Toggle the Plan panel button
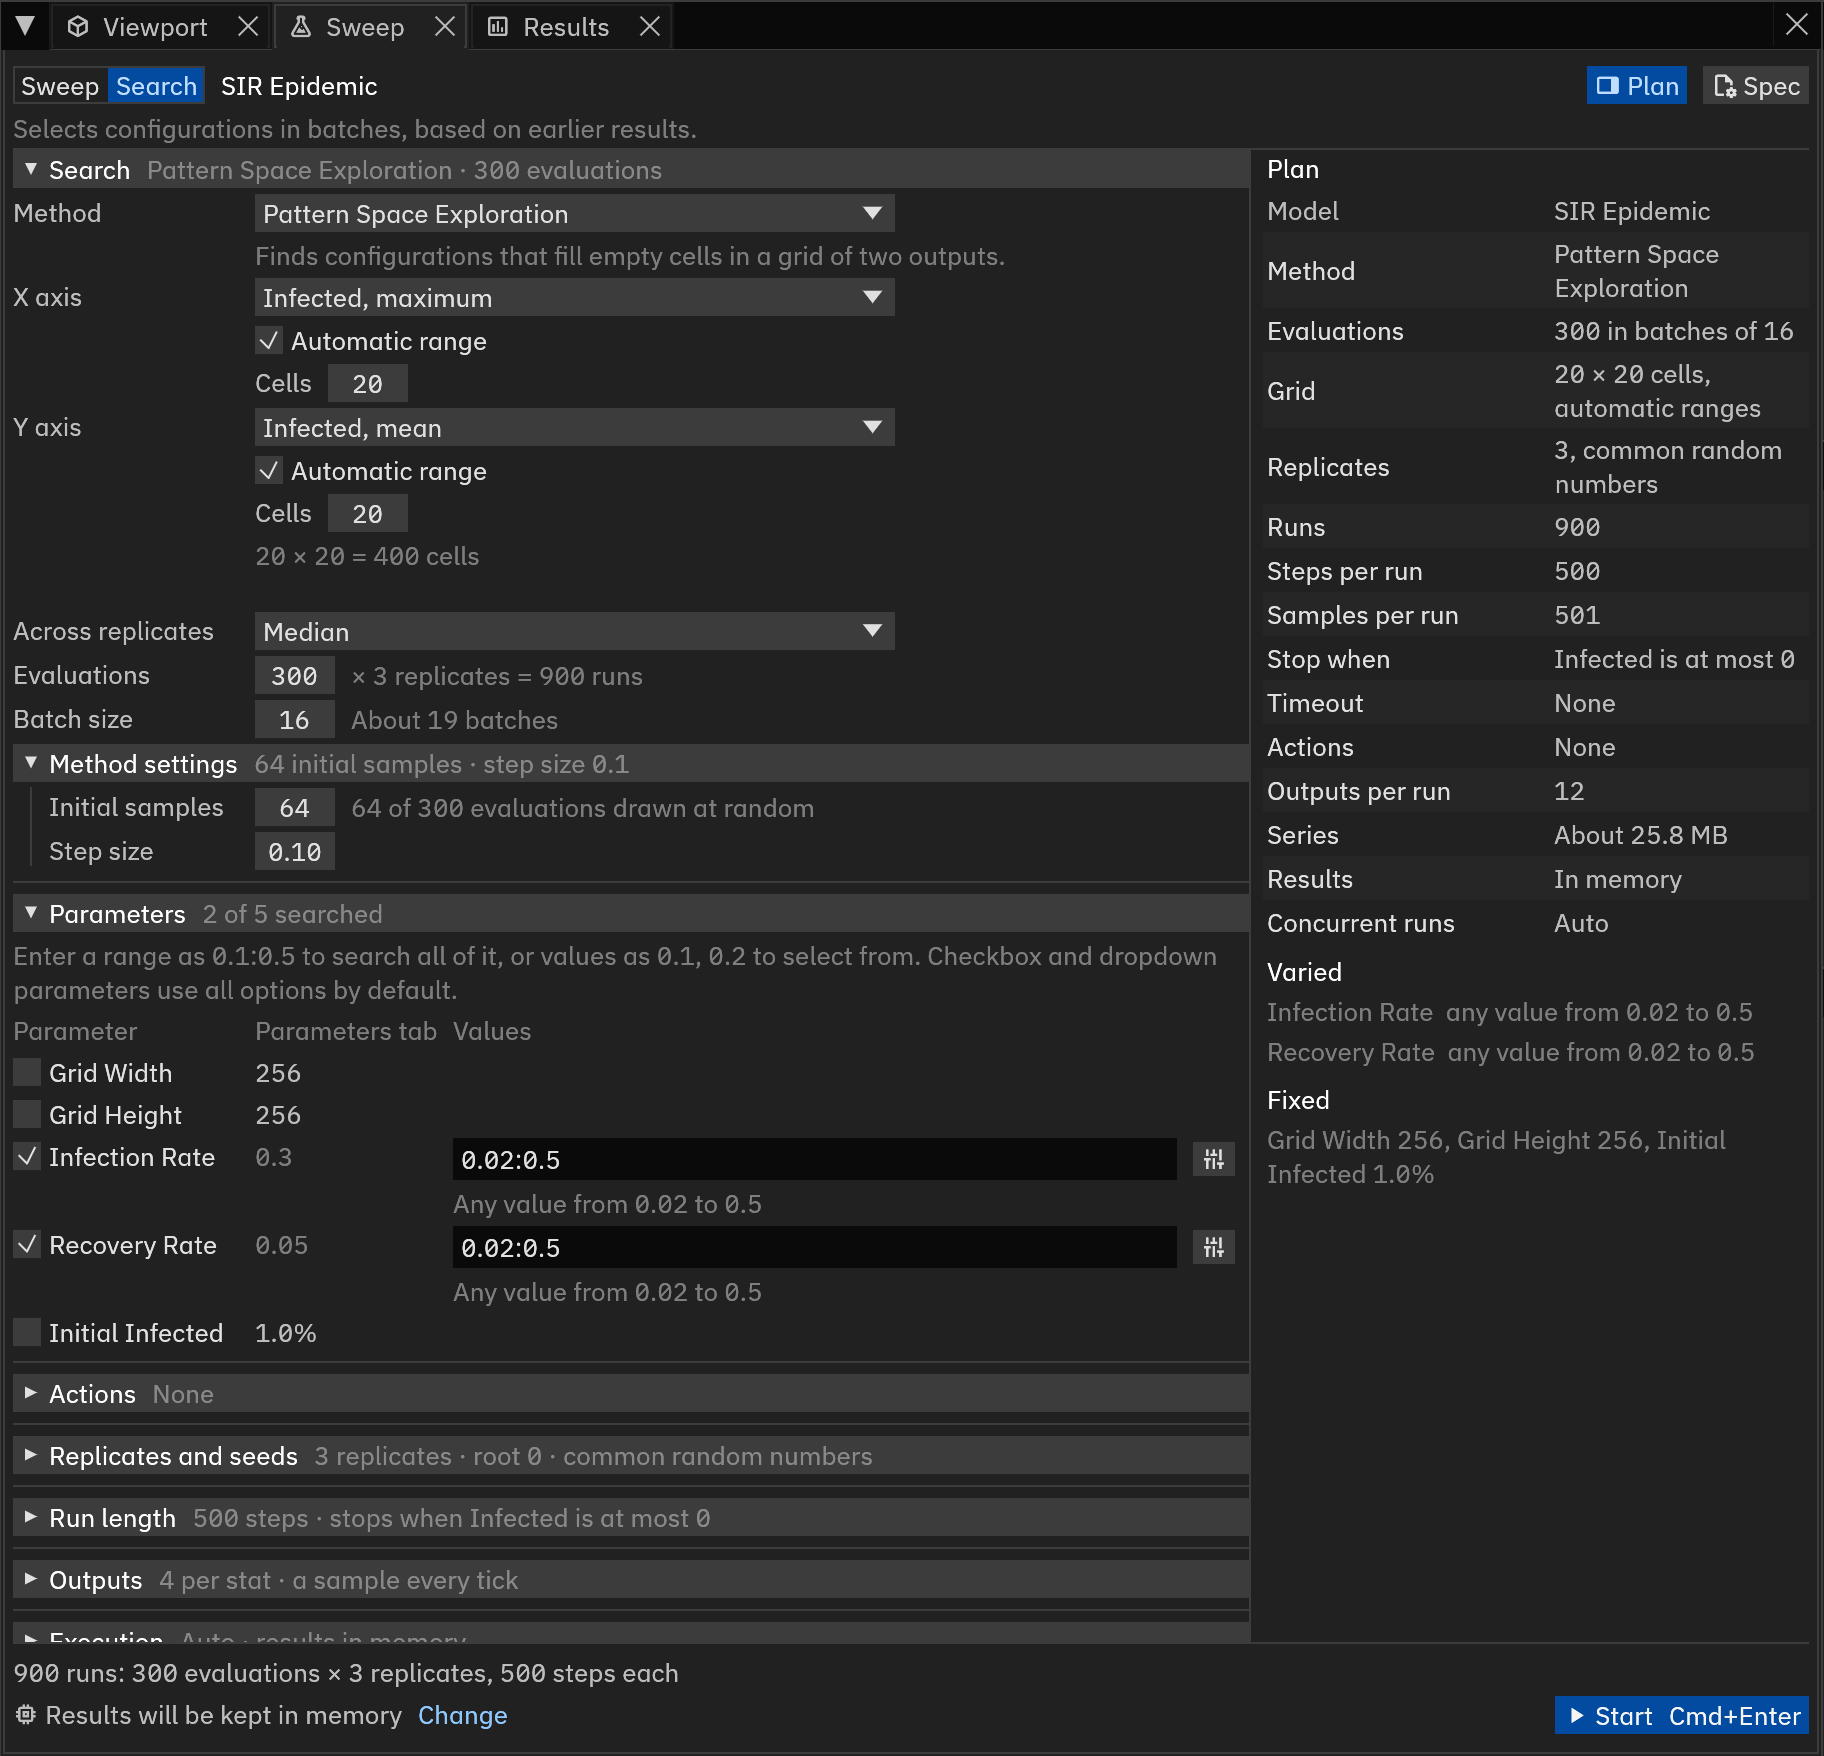 pos(1637,86)
